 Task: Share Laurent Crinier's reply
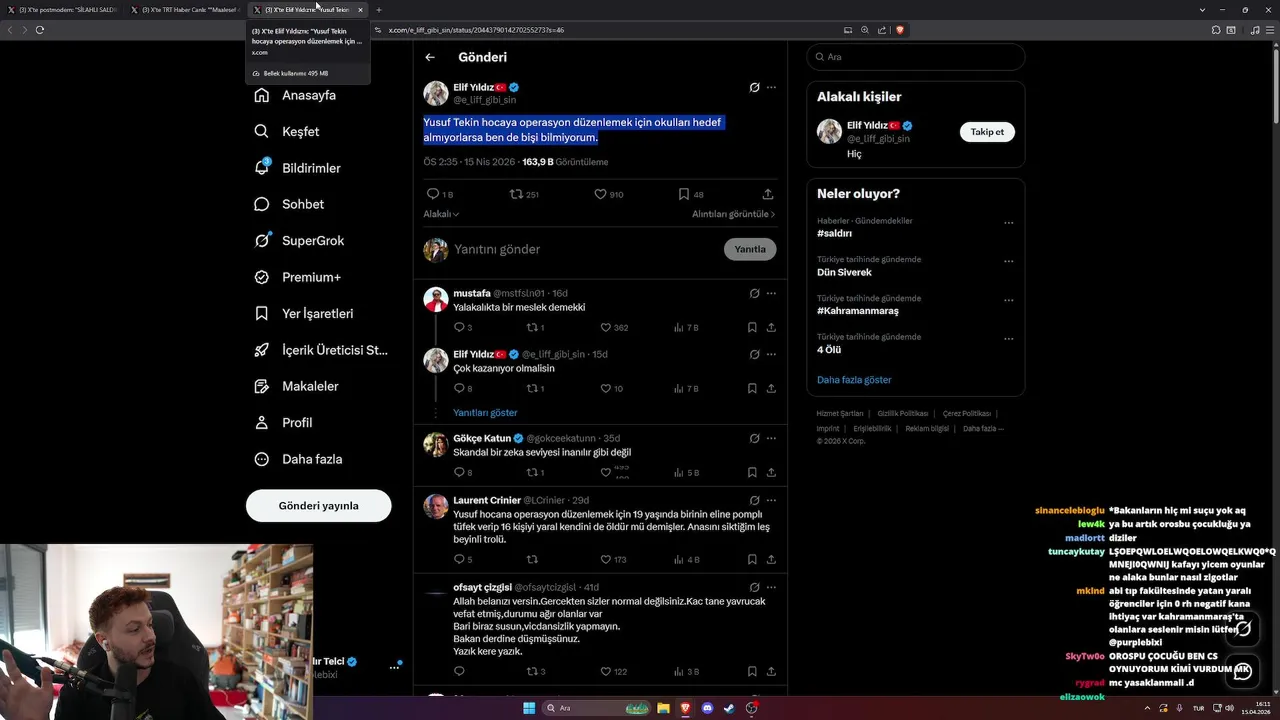(x=771, y=559)
